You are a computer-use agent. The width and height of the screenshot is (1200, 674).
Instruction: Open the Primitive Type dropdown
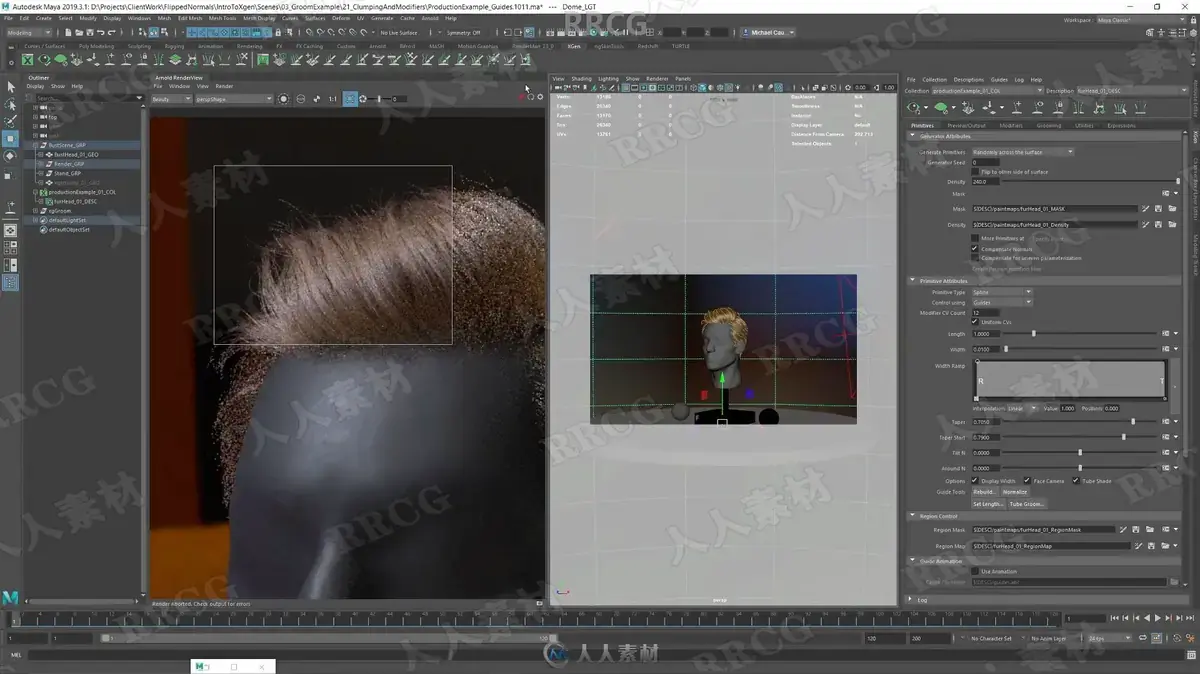point(1001,292)
